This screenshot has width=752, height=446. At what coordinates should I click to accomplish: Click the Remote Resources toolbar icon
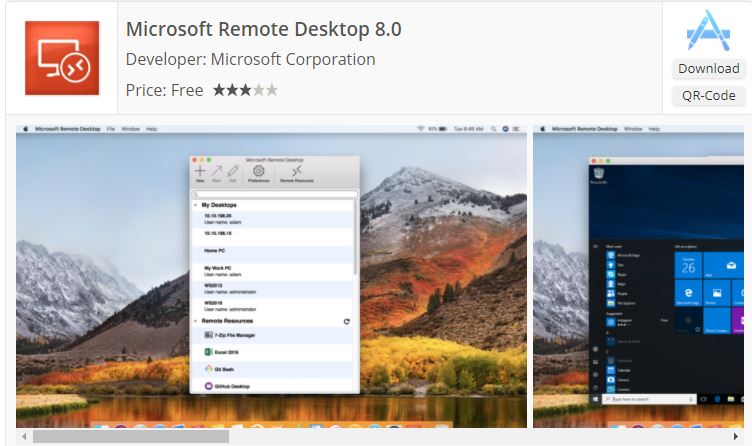pos(296,174)
